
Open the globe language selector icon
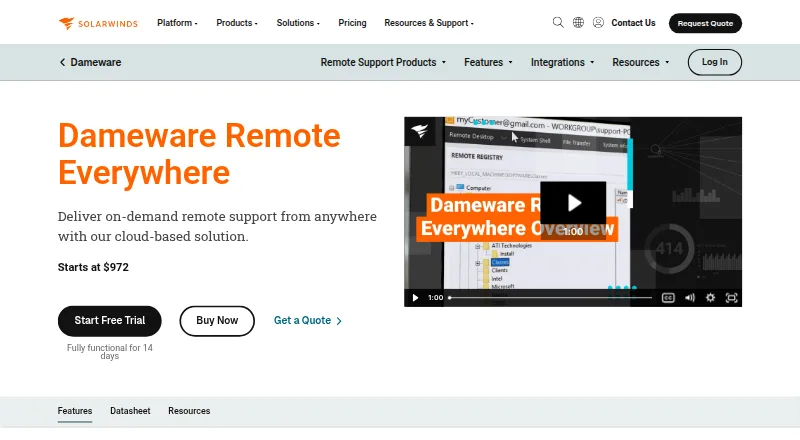(578, 22)
